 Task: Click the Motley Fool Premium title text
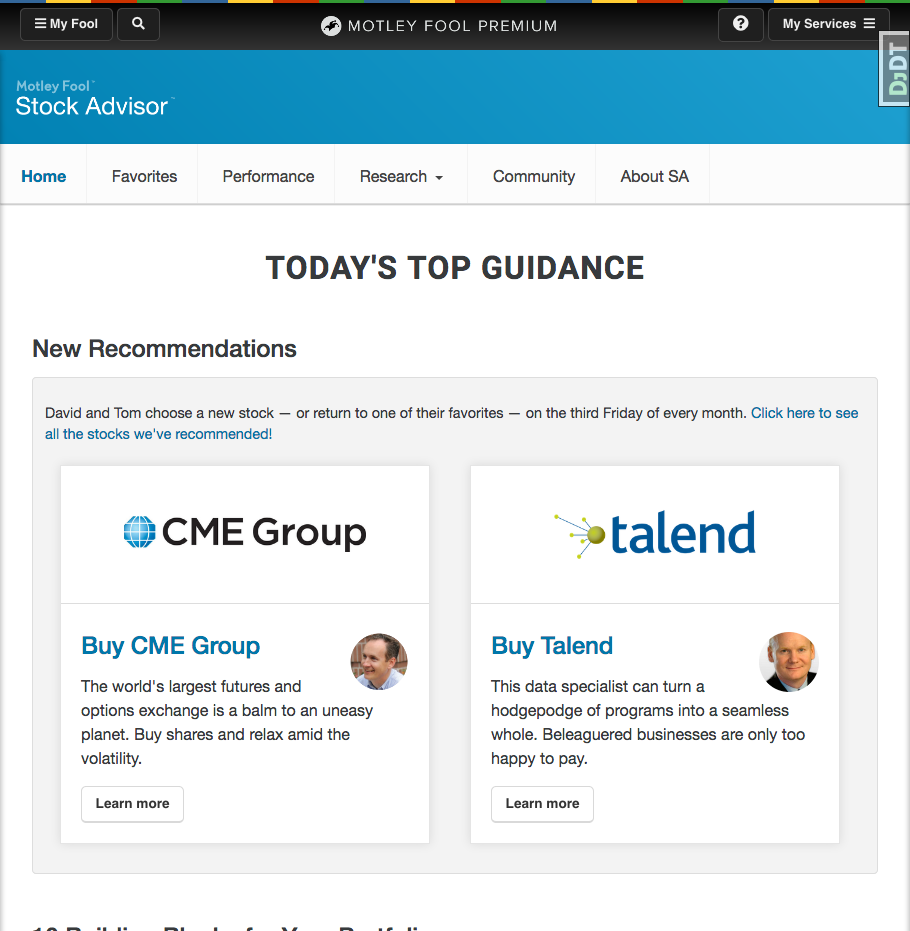[452, 26]
